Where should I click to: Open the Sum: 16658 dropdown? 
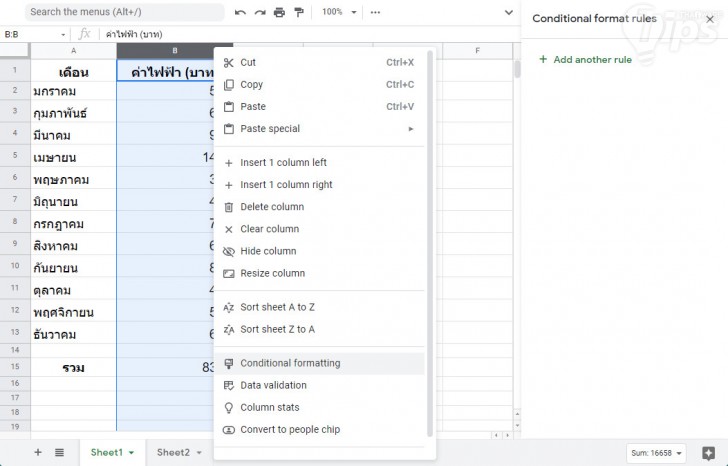tap(656, 453)
